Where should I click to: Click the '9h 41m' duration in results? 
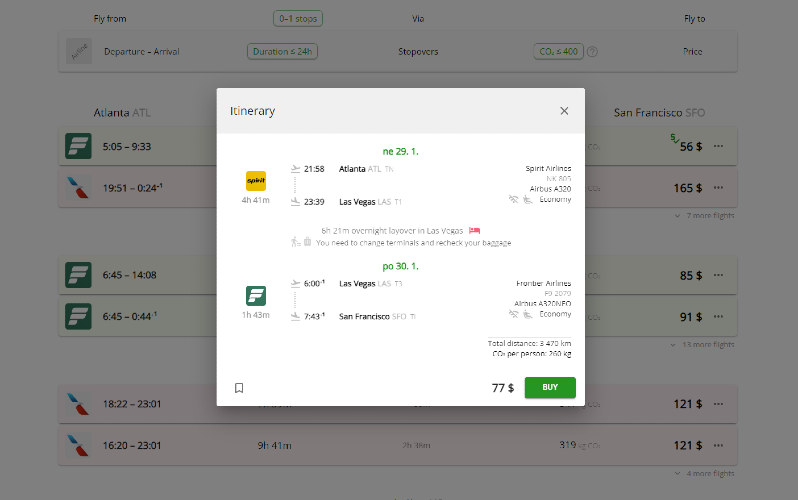tap(274, 446)
